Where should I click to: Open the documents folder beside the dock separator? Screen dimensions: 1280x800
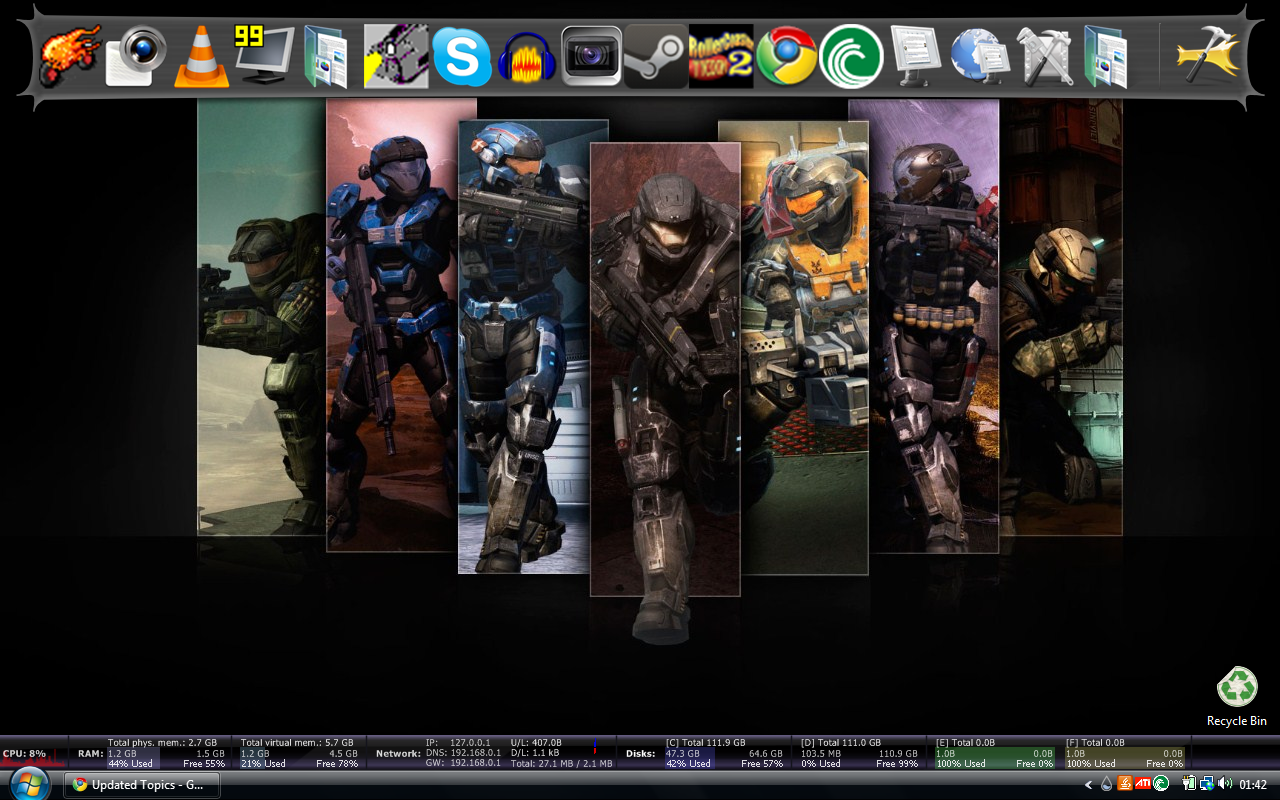coord(1106,56)
